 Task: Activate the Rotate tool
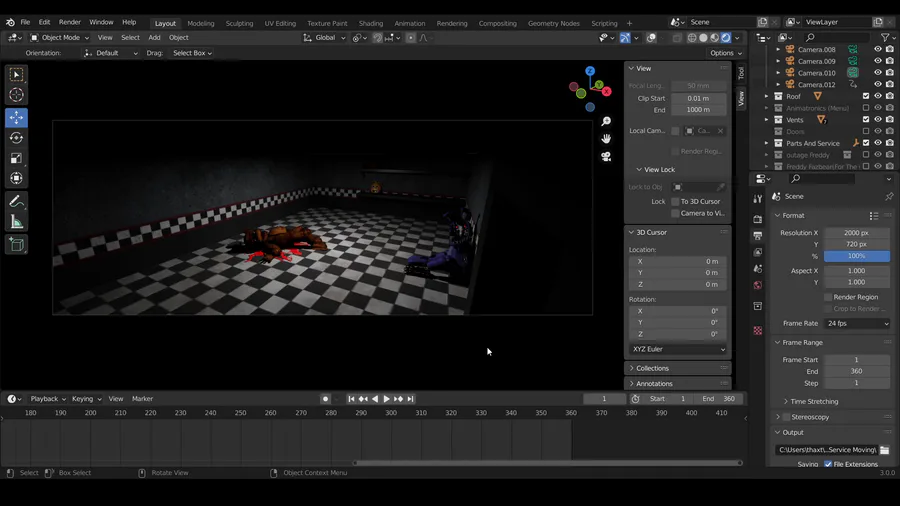[16, 138]
